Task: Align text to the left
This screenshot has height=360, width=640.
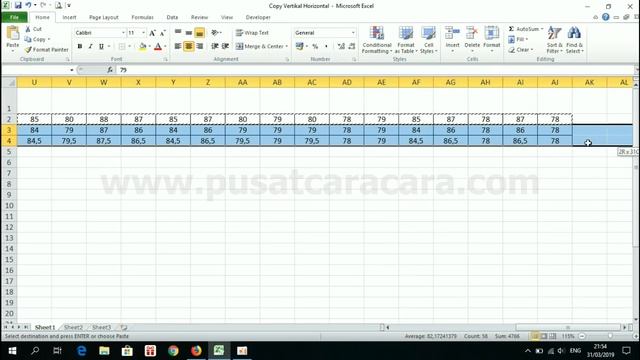Action: tap(178, 46)
